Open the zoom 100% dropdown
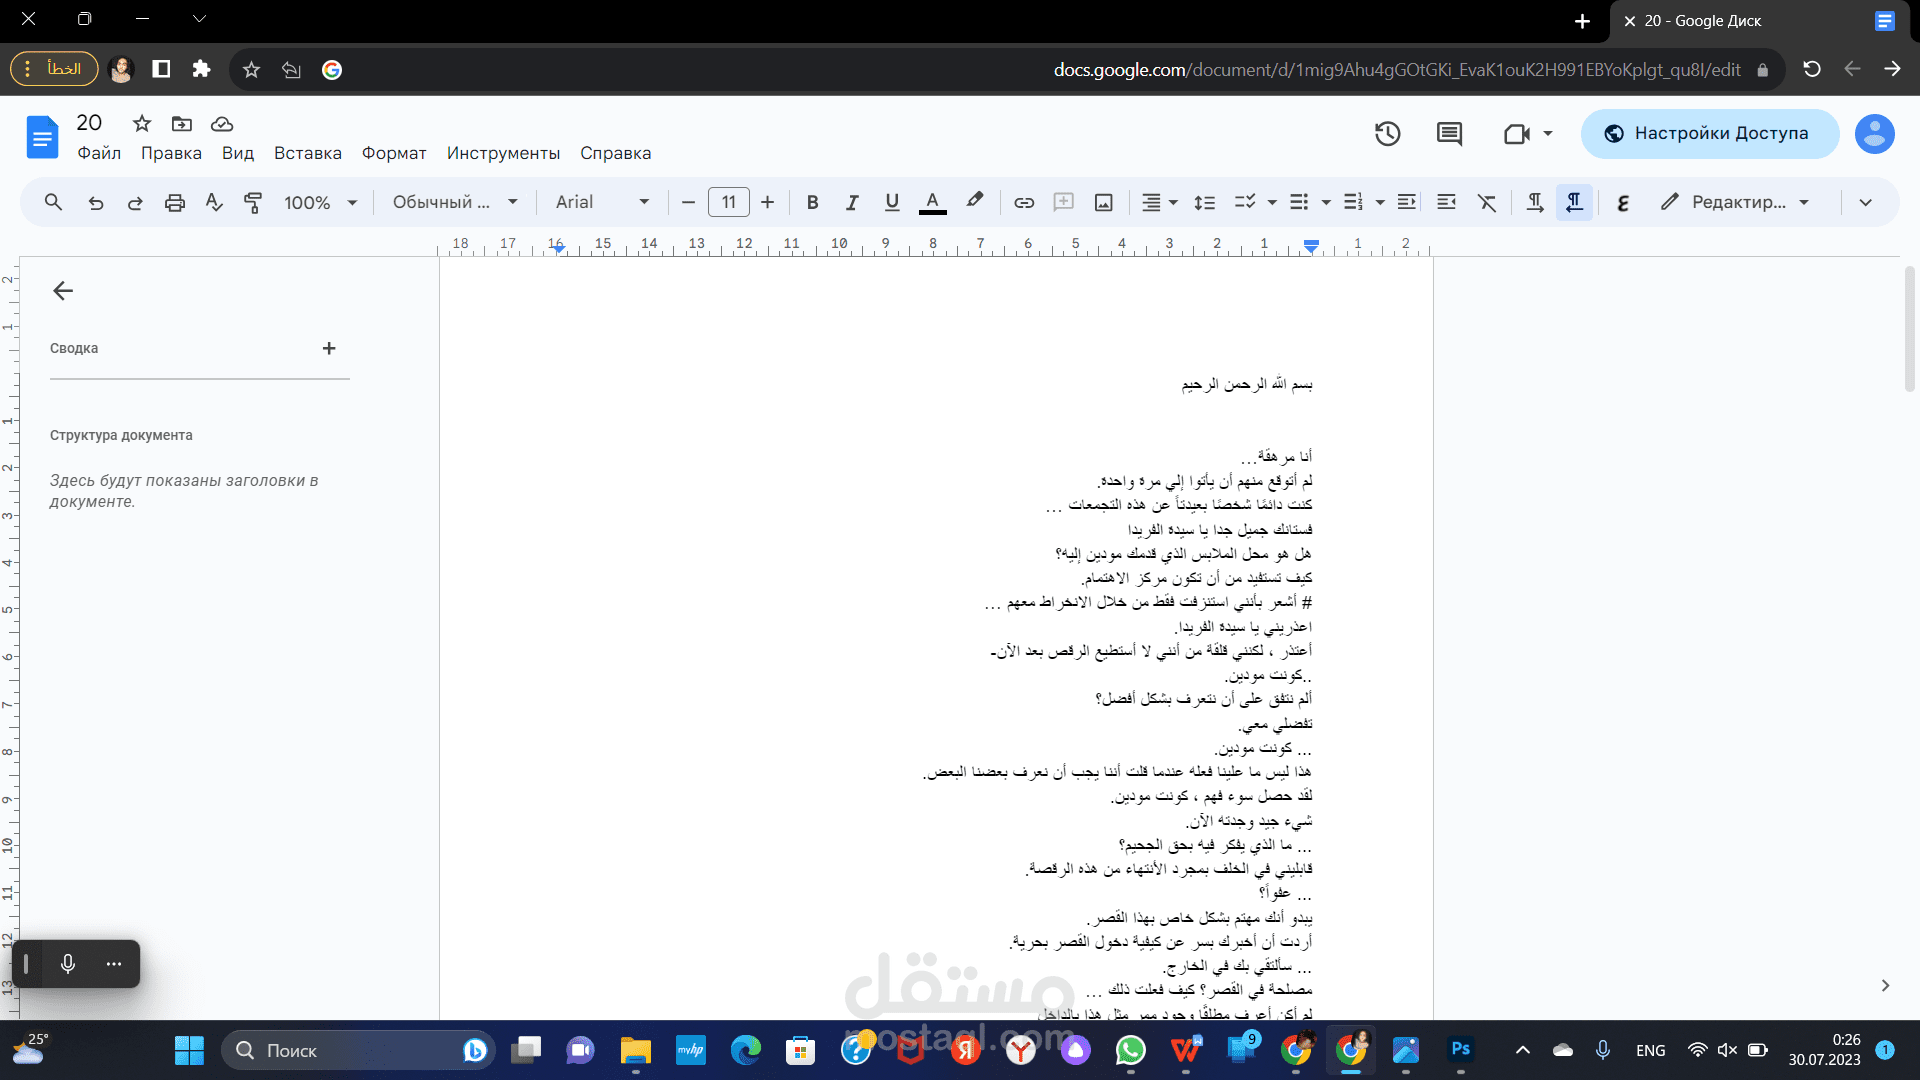The width and height of the screenshot is (1920, 1080). [320, 202]
